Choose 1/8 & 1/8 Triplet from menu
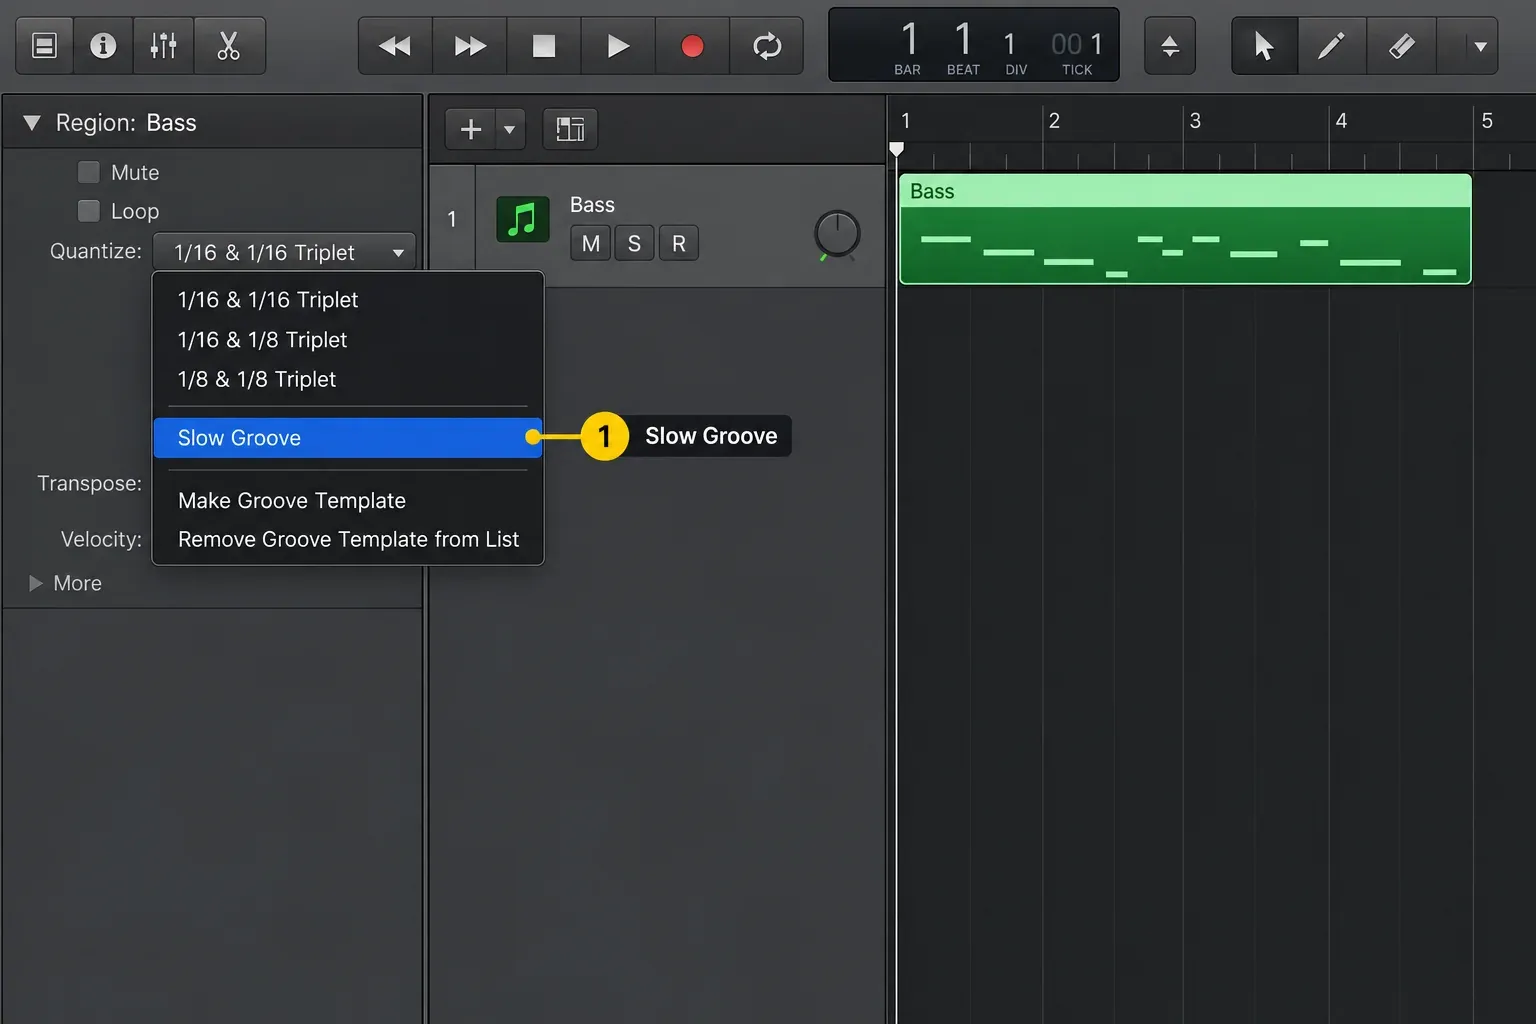Screen dimensions: 1536x1024 click(x=348, y=379)
